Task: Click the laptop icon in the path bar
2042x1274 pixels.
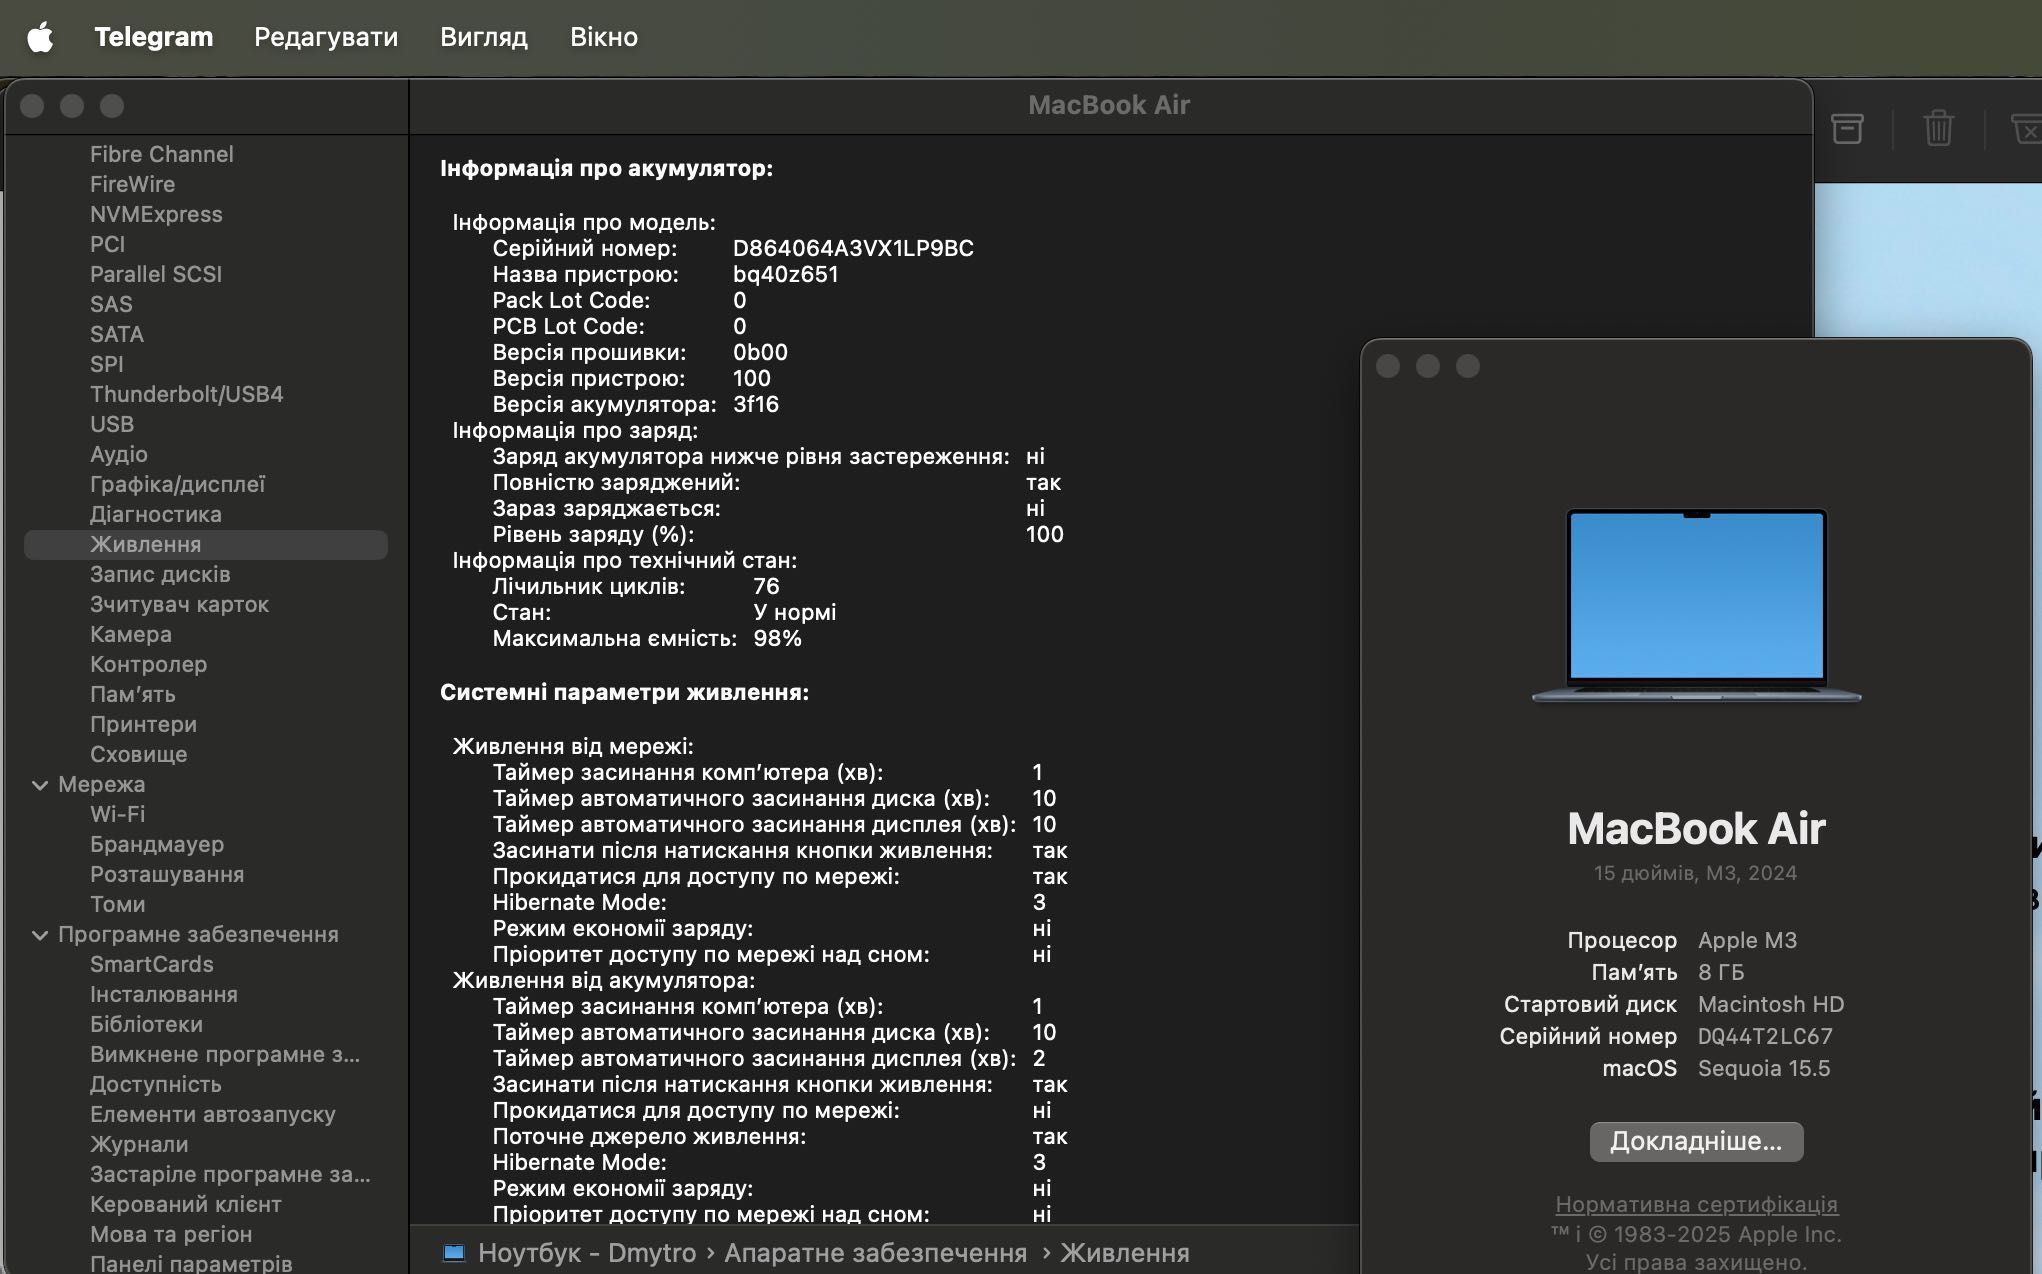Action: (454, 1253)
